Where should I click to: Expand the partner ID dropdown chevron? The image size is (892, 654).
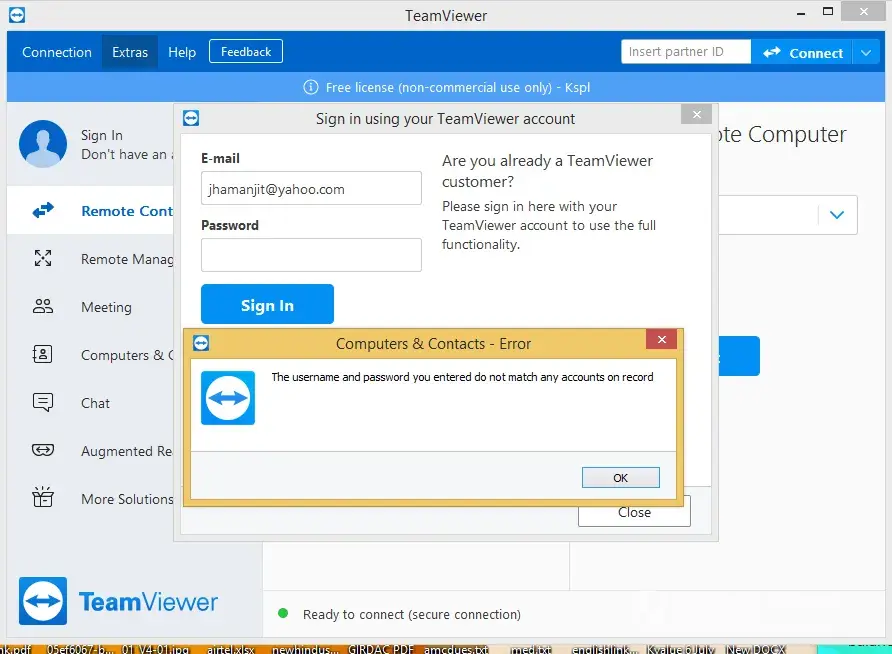coord(837,214)
